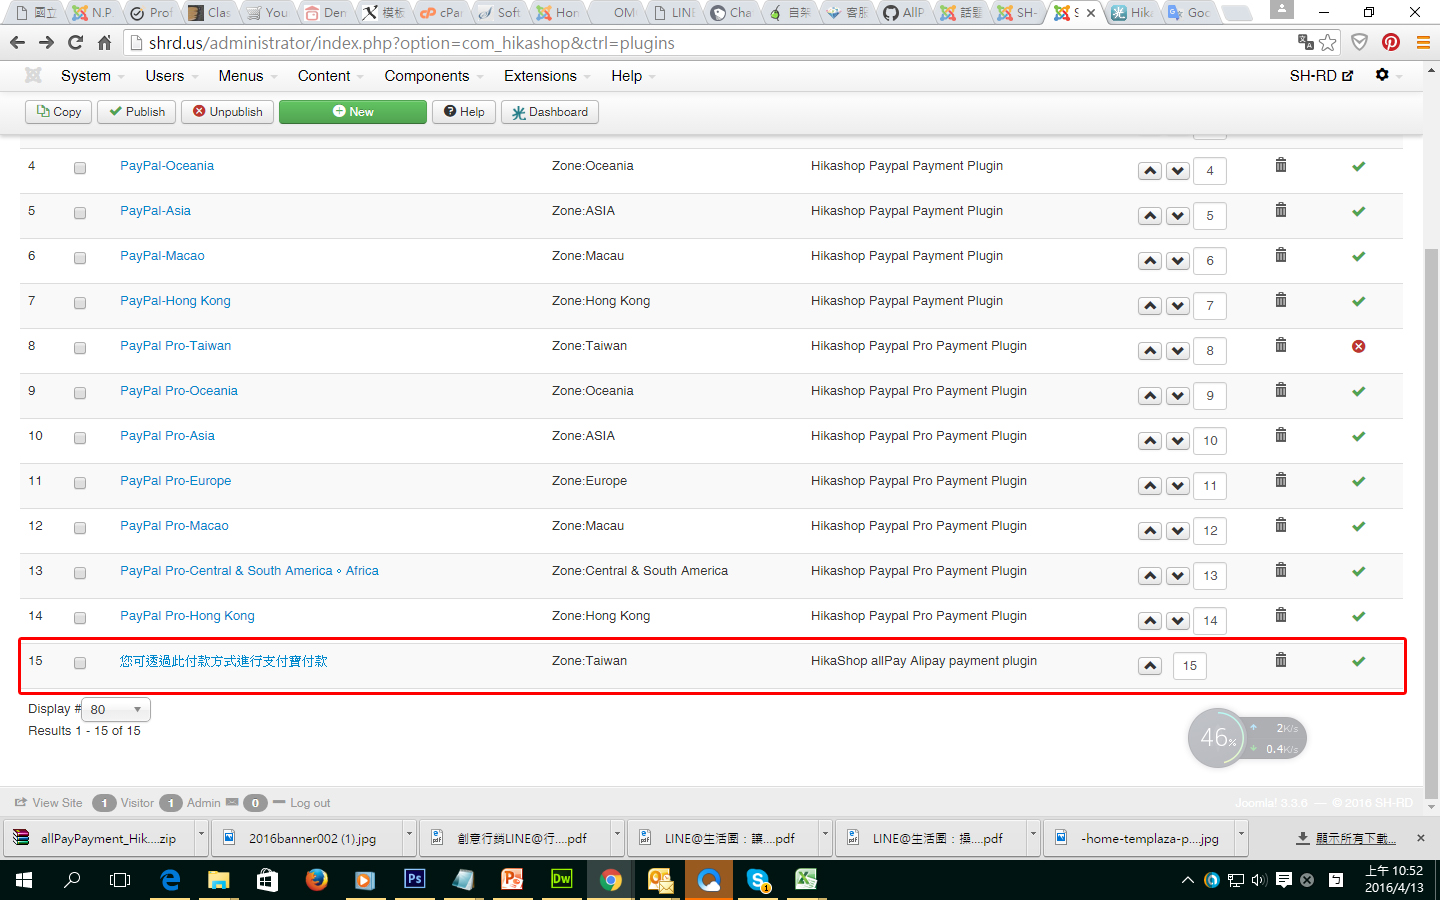This screenshot has width=1440, height=900.
Task: Open PayPal Pro-Central & South America link
Action: (249, 571)
